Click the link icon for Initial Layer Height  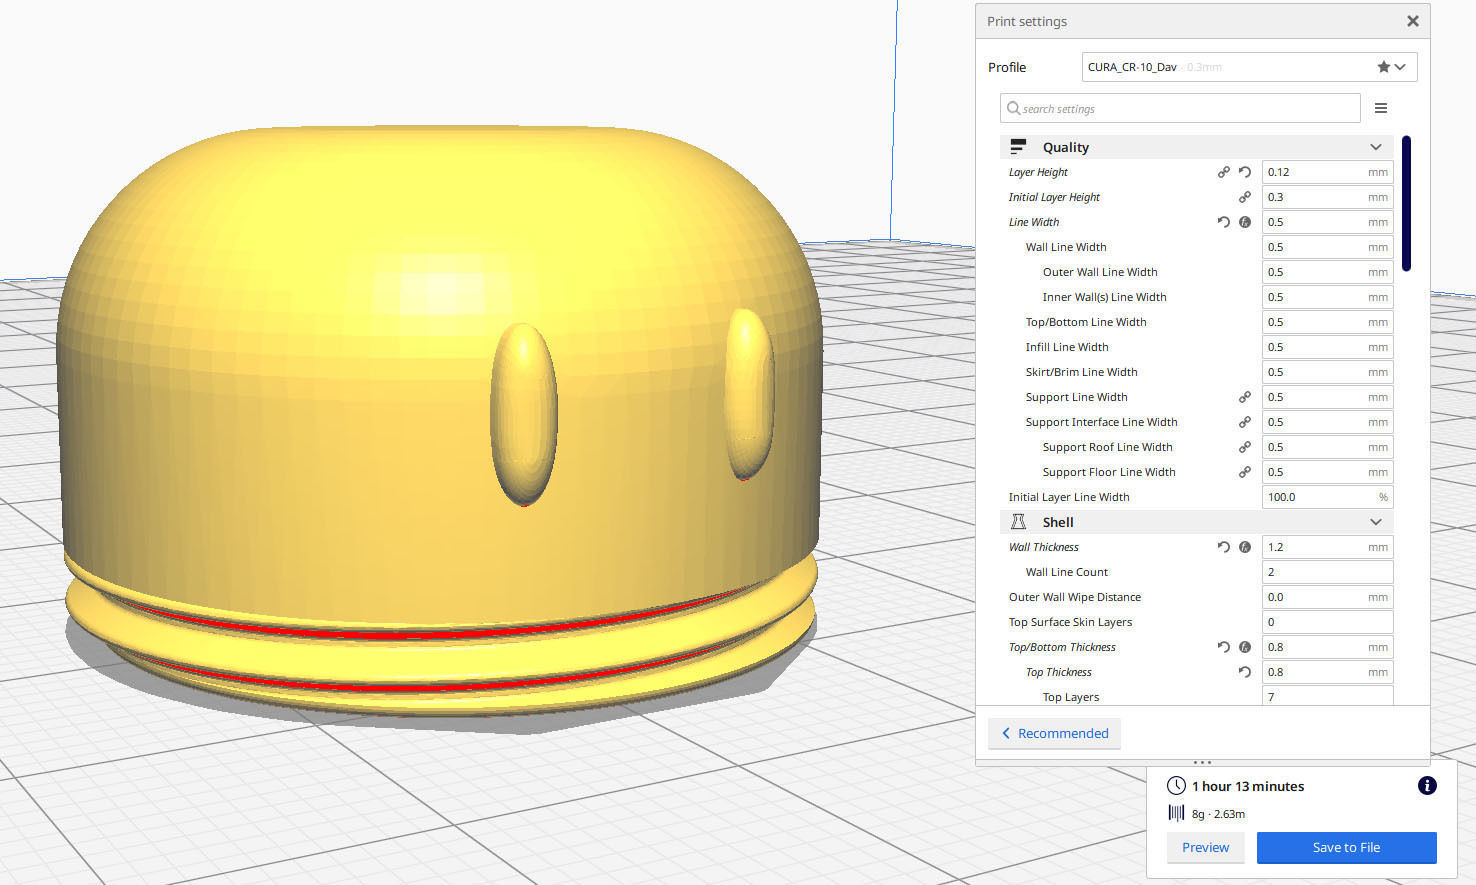click(x=1245, y=197)
